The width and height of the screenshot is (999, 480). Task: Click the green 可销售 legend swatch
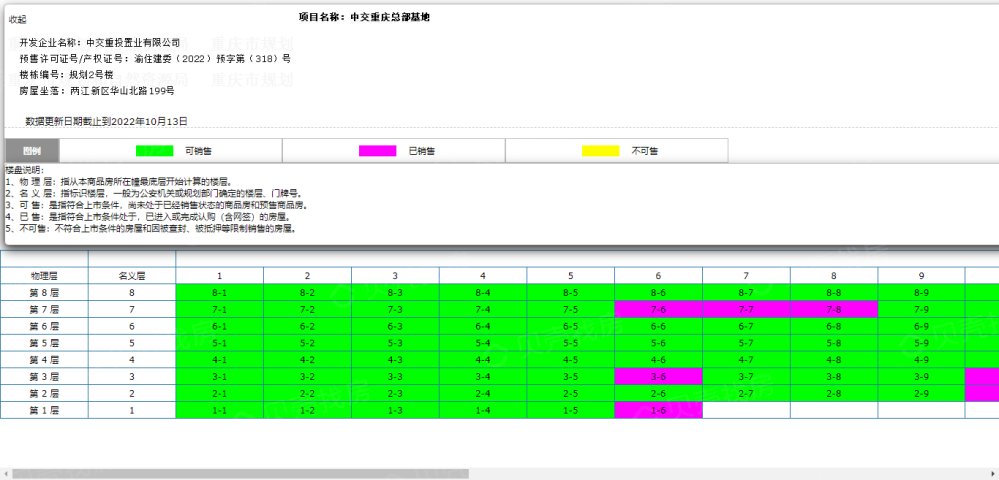tap(155, 151)
